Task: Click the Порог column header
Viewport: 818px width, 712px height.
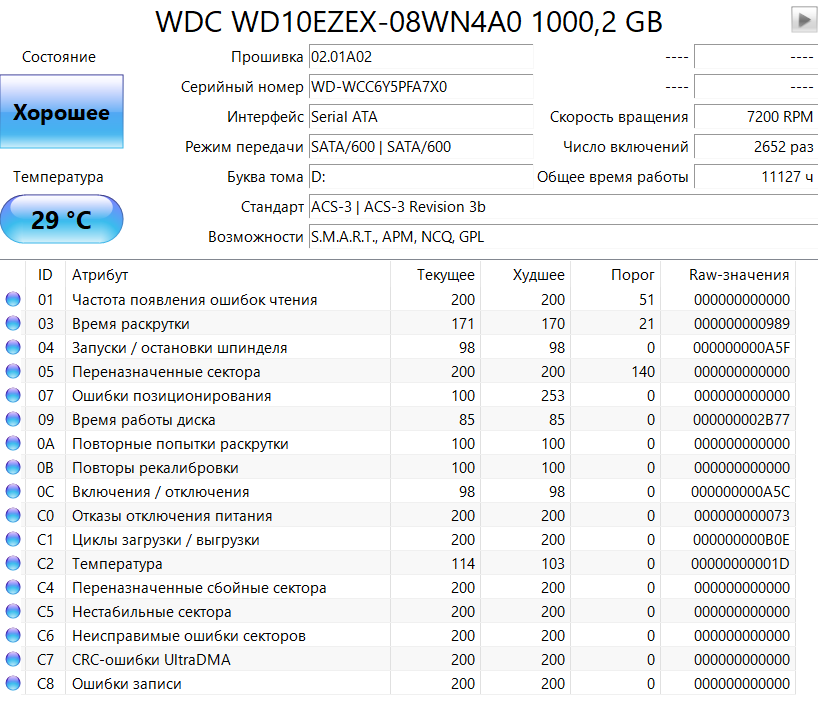Action: [616, 274]
